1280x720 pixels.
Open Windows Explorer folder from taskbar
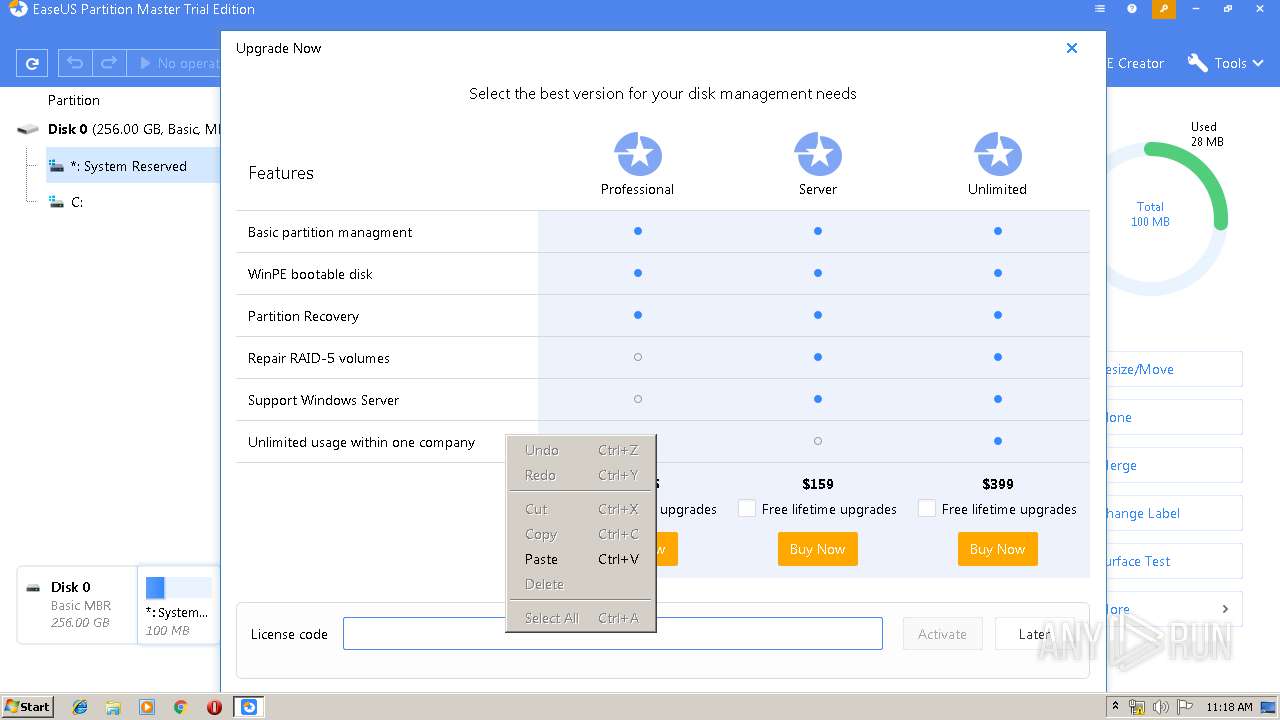point(113,707)
